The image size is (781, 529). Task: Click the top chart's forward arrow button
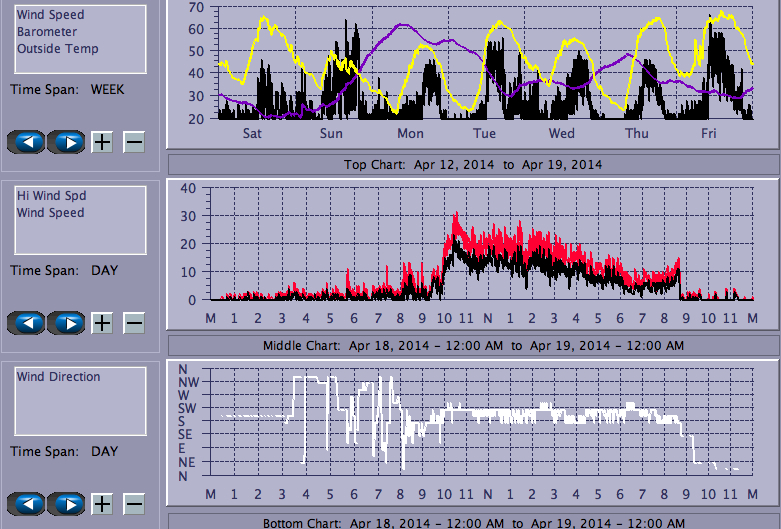pyautogui.click(x=66, y=141)
